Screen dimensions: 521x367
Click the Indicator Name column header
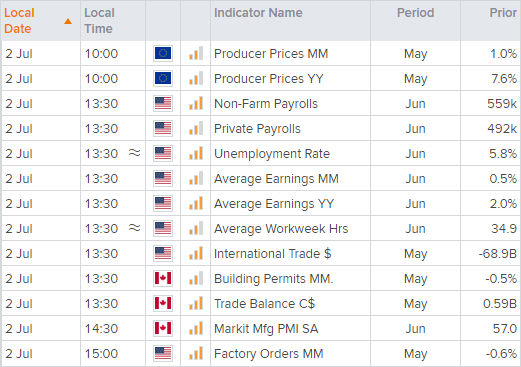pos(258,13)
